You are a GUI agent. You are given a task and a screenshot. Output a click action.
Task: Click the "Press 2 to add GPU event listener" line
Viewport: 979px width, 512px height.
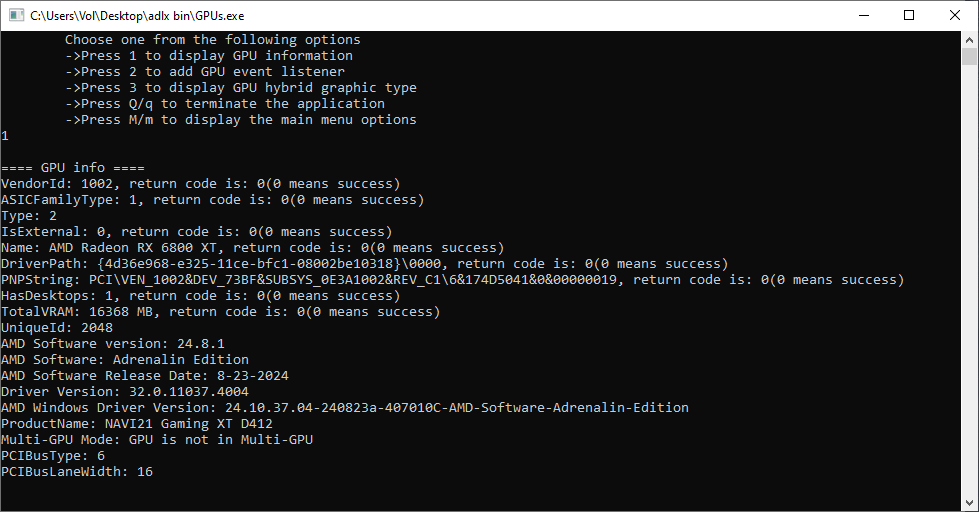205,72
